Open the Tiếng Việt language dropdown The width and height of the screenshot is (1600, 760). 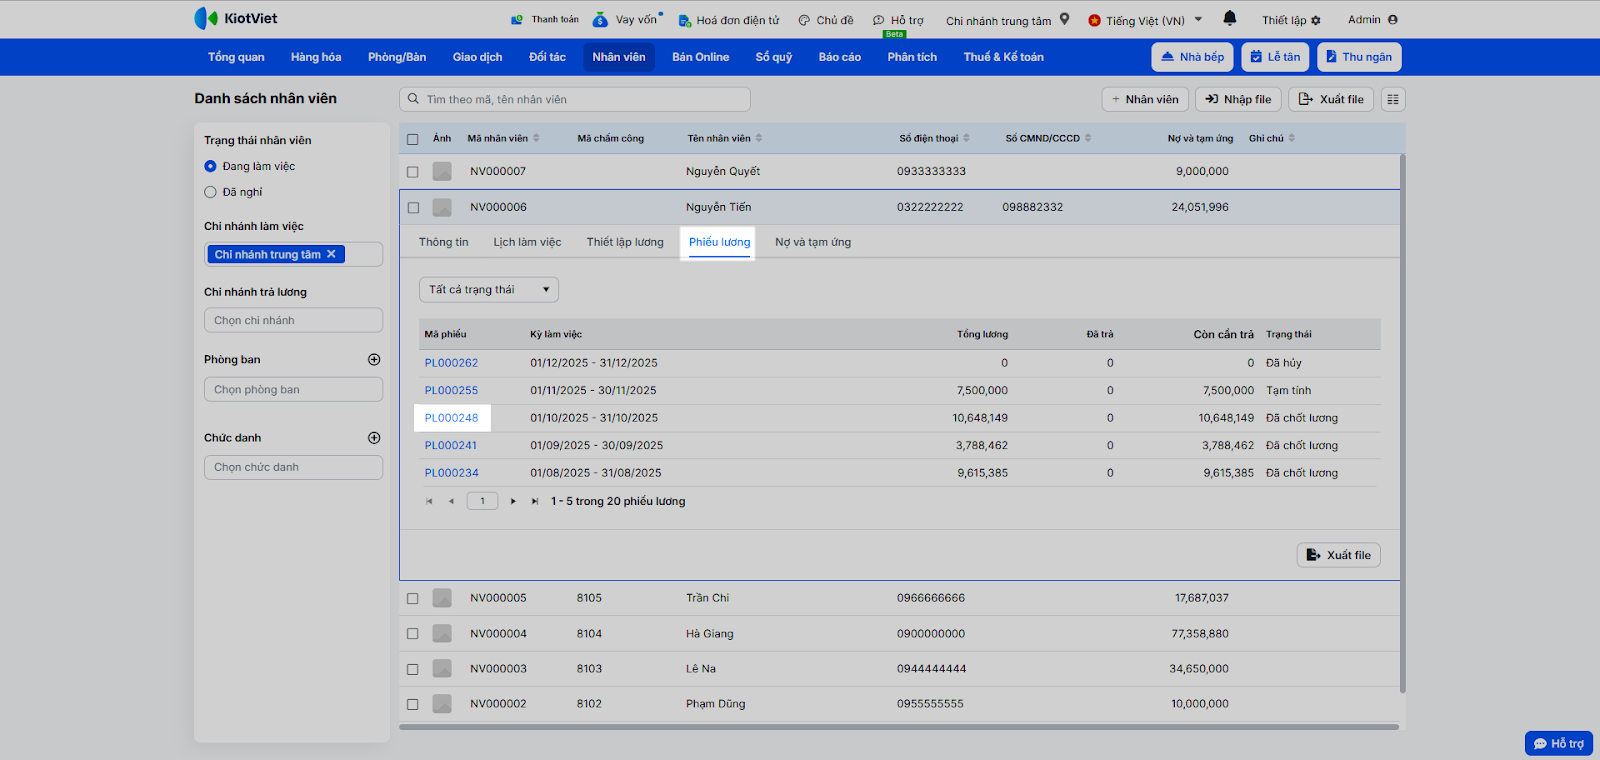(x=1146, y=20)
